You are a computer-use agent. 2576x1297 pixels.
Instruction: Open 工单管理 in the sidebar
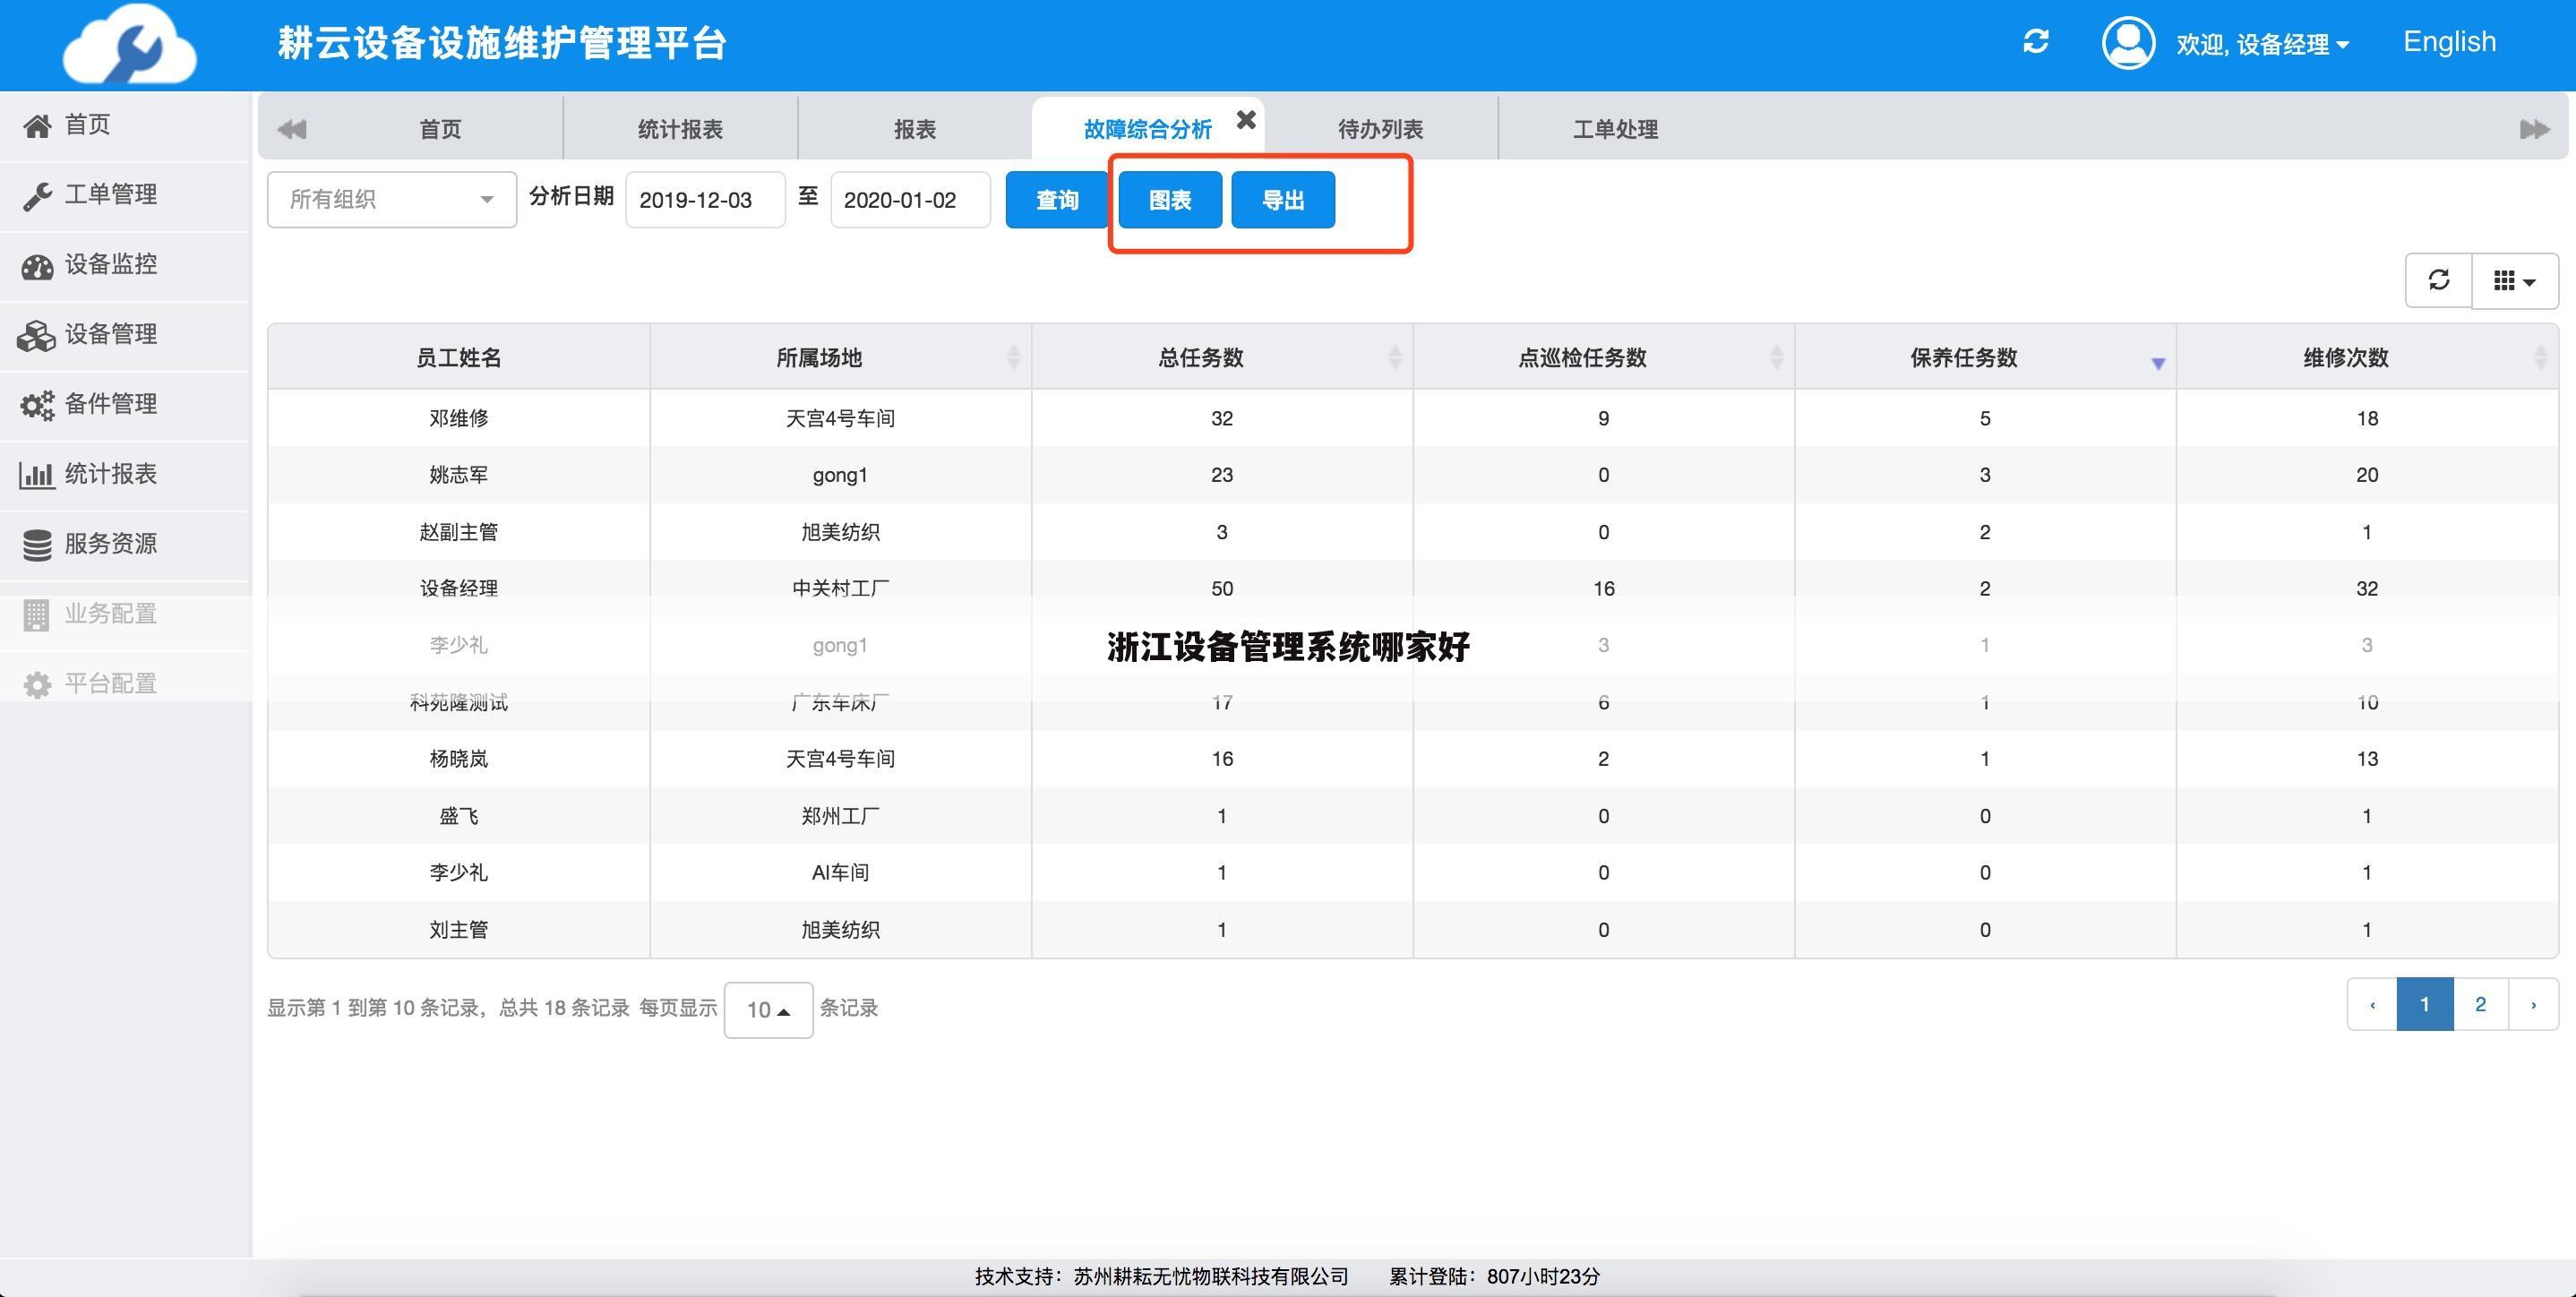(125, 195)
